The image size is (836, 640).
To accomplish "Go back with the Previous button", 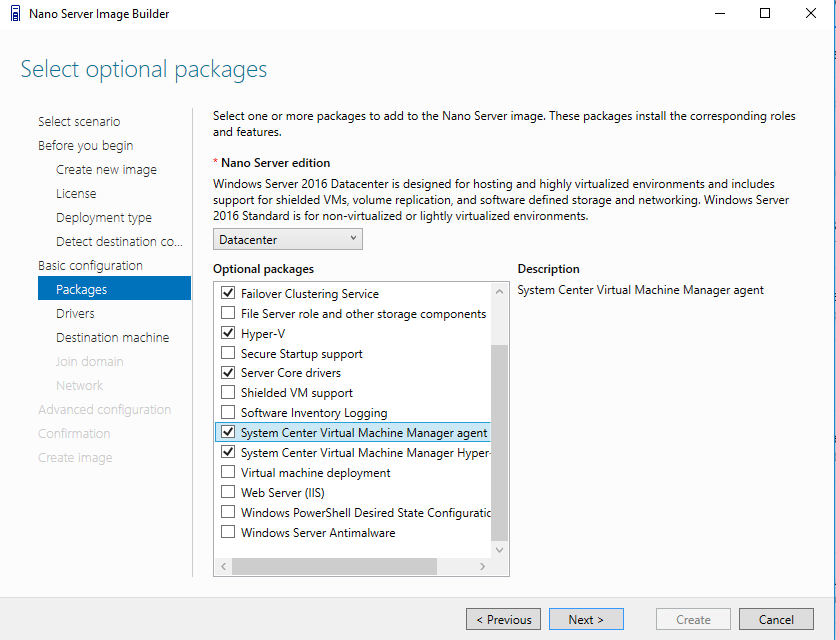I will tap(503, 619).
